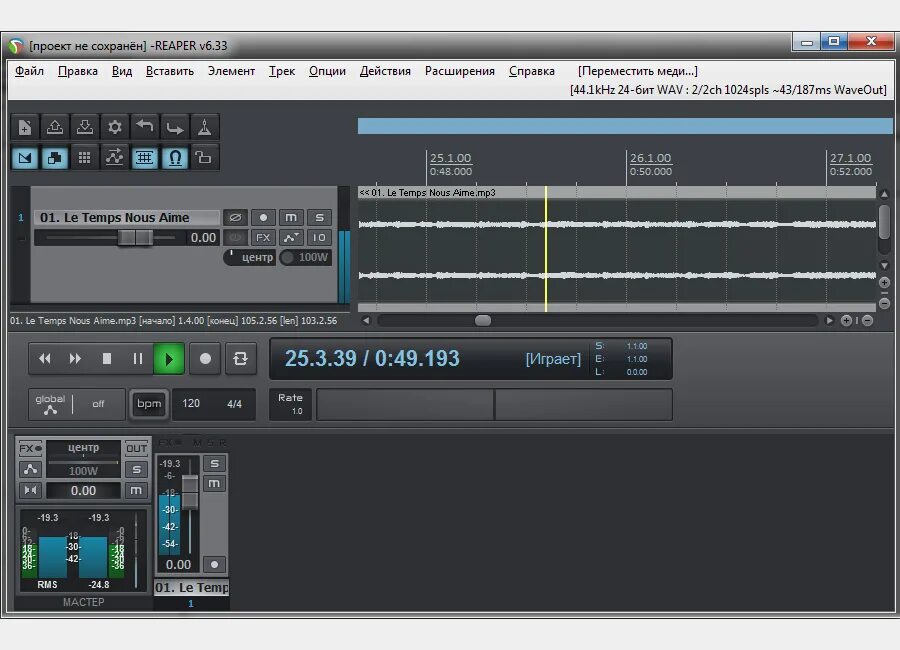Mute mixer channel strip m button

[214, 483]
